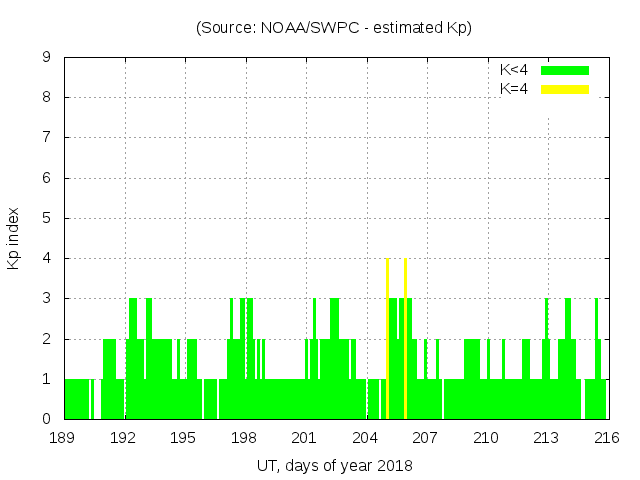Select the K=4 legend label text
The height and width of the screenshot is (480, 640).
point(514,89)
